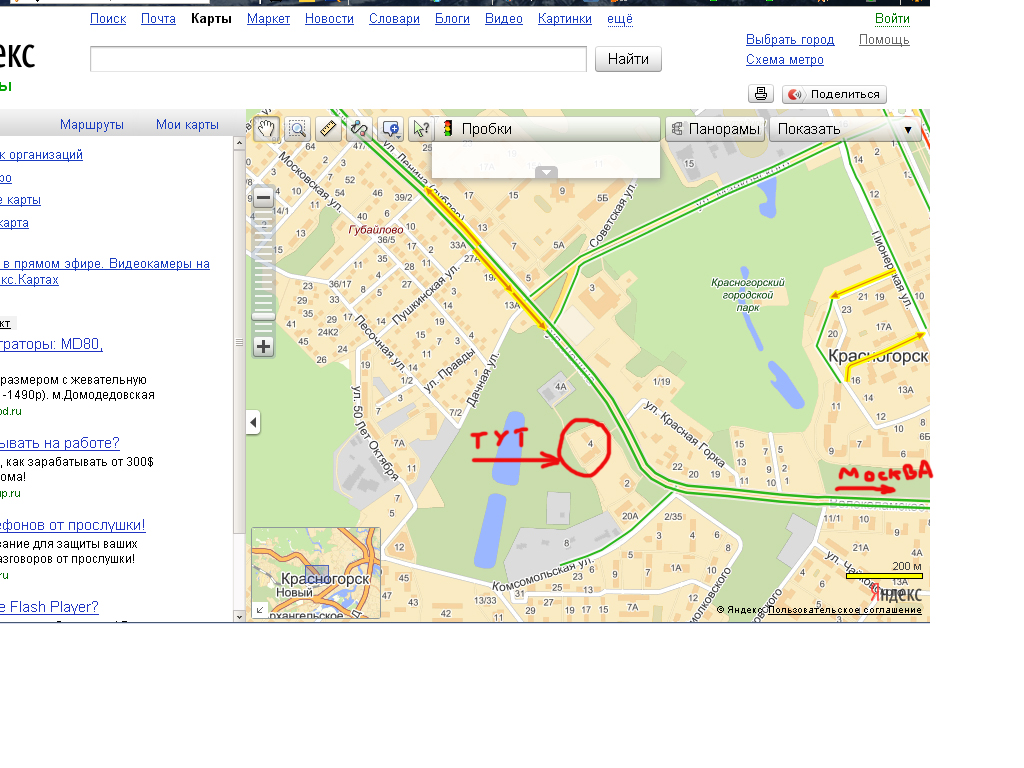The height and width of the screenshot is (768, 1024).
Task: Open the Маркет service
Action: tap(268, 19)
